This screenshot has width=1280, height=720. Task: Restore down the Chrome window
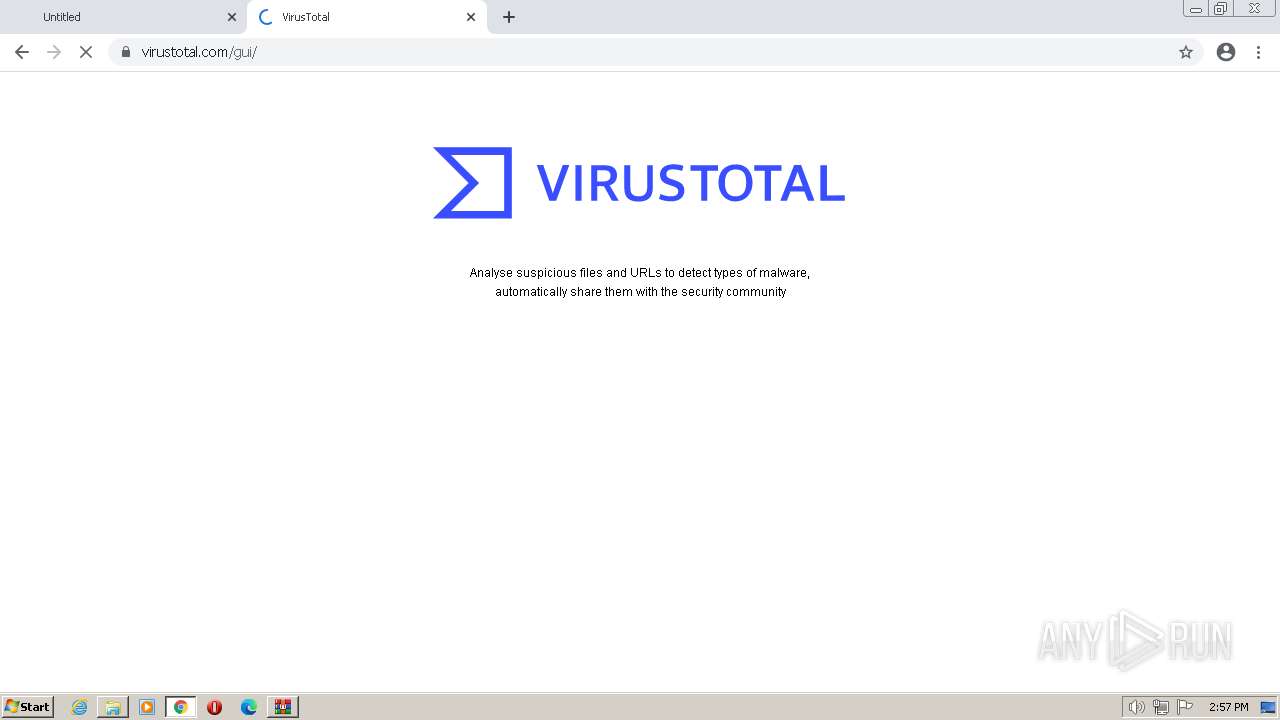click(x=1221, y=8)
